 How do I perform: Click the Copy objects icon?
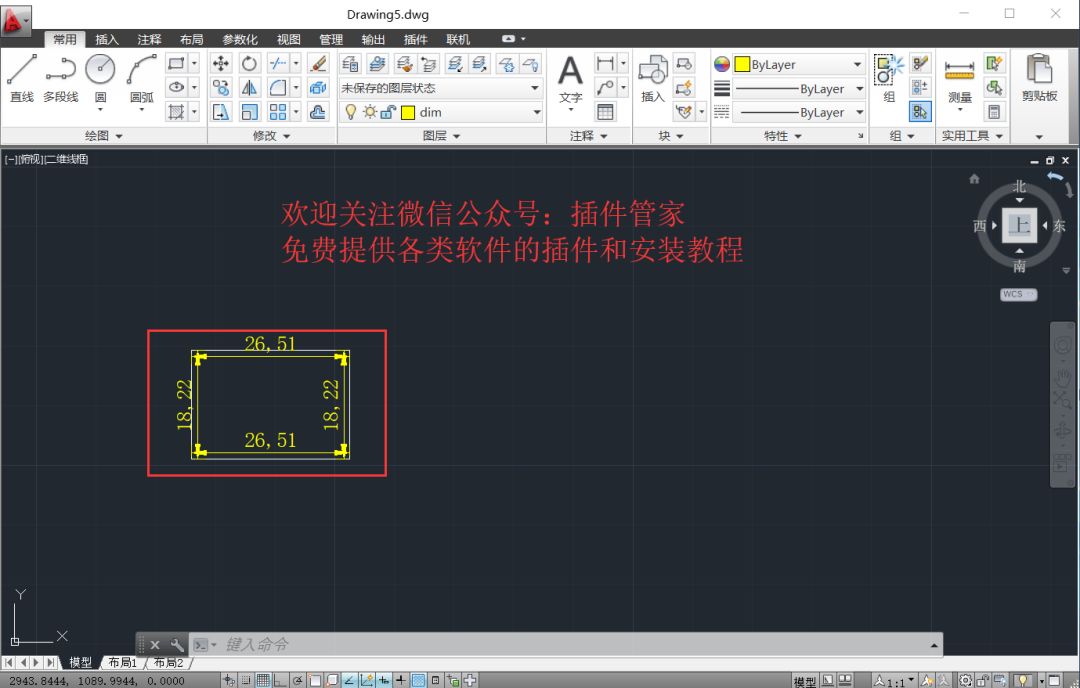(x=220, y=87)
